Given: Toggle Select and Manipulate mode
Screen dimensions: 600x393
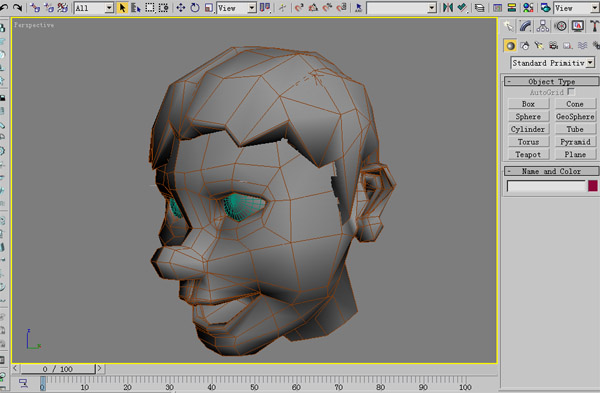Looking at the screenshot, I should tap(282, 7).
